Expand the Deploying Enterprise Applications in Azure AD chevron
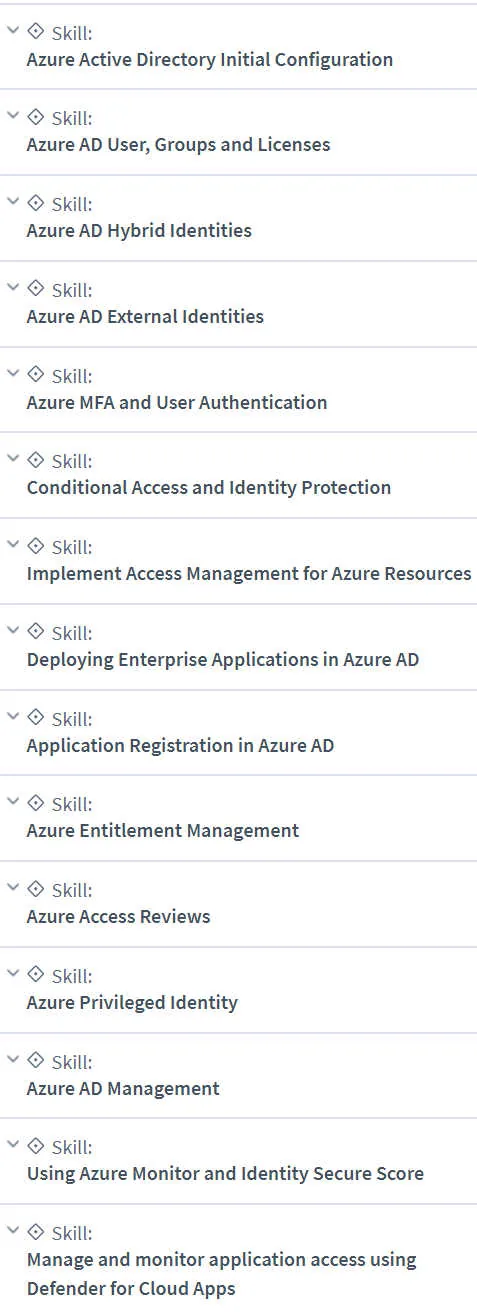 point(12,631)
